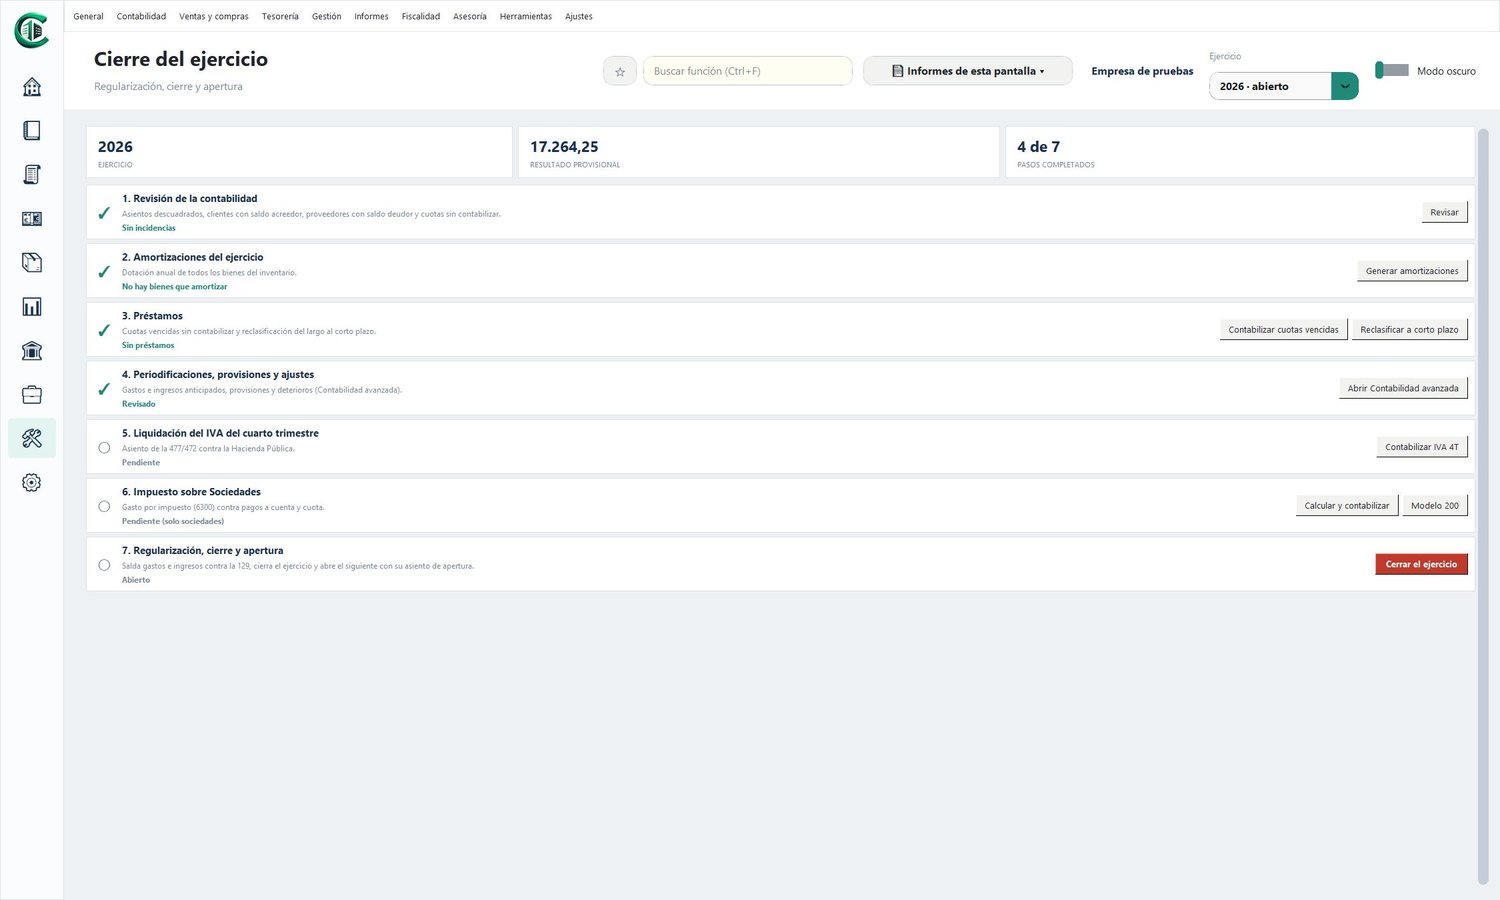The height and width of the screenshot is (900, 1500).
Task: Click the 17.264,25 resultado provisional value
Action: 564,147
